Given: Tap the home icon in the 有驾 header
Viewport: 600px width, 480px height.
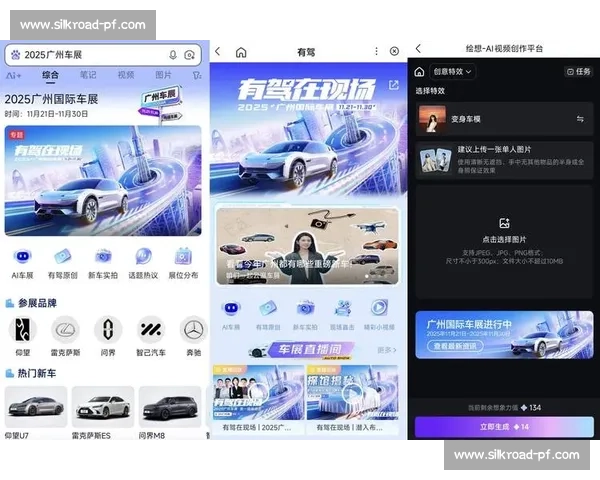Looking at the screenshot, I should tap(241, 51).
